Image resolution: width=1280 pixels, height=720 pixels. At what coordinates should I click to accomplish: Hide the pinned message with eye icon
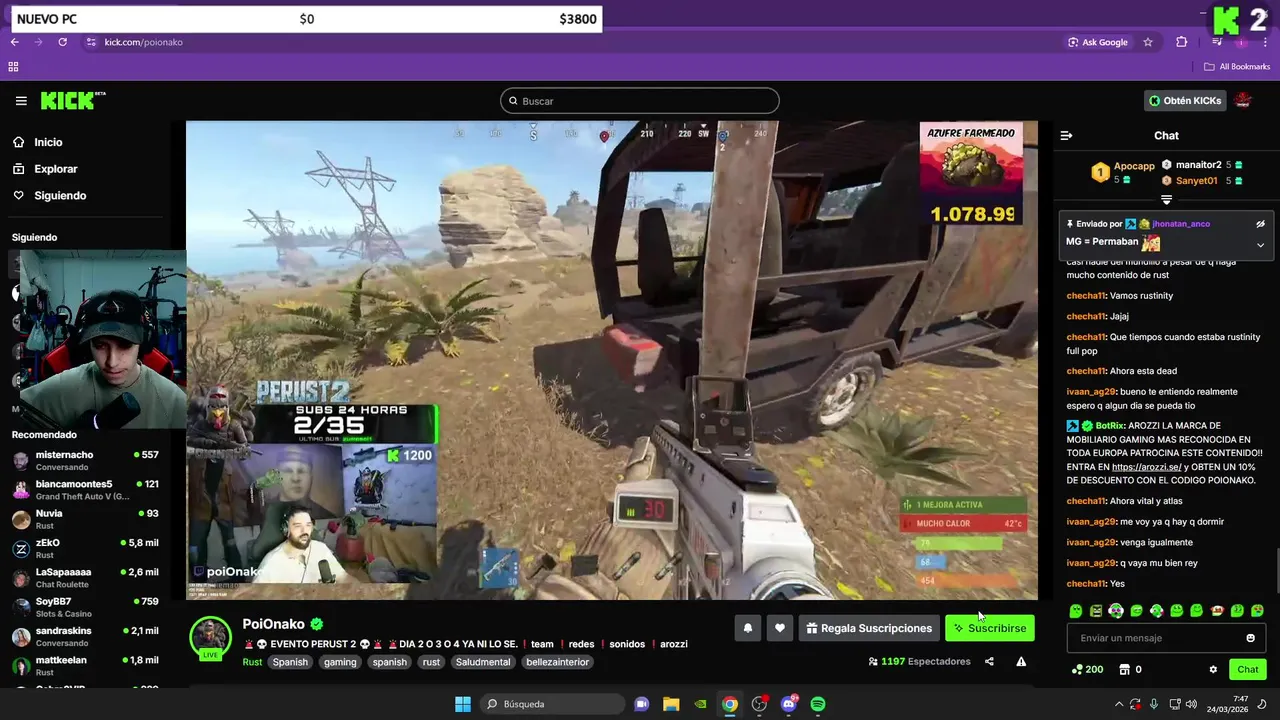click(1260, 224)
